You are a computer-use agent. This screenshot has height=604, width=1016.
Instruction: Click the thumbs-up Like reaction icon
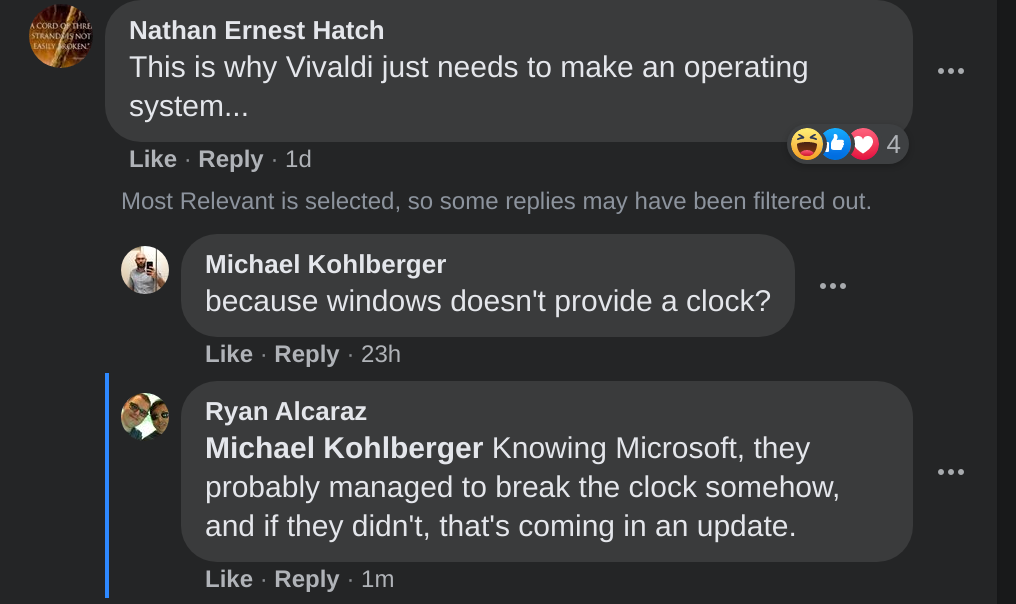[x=835, y=145]
